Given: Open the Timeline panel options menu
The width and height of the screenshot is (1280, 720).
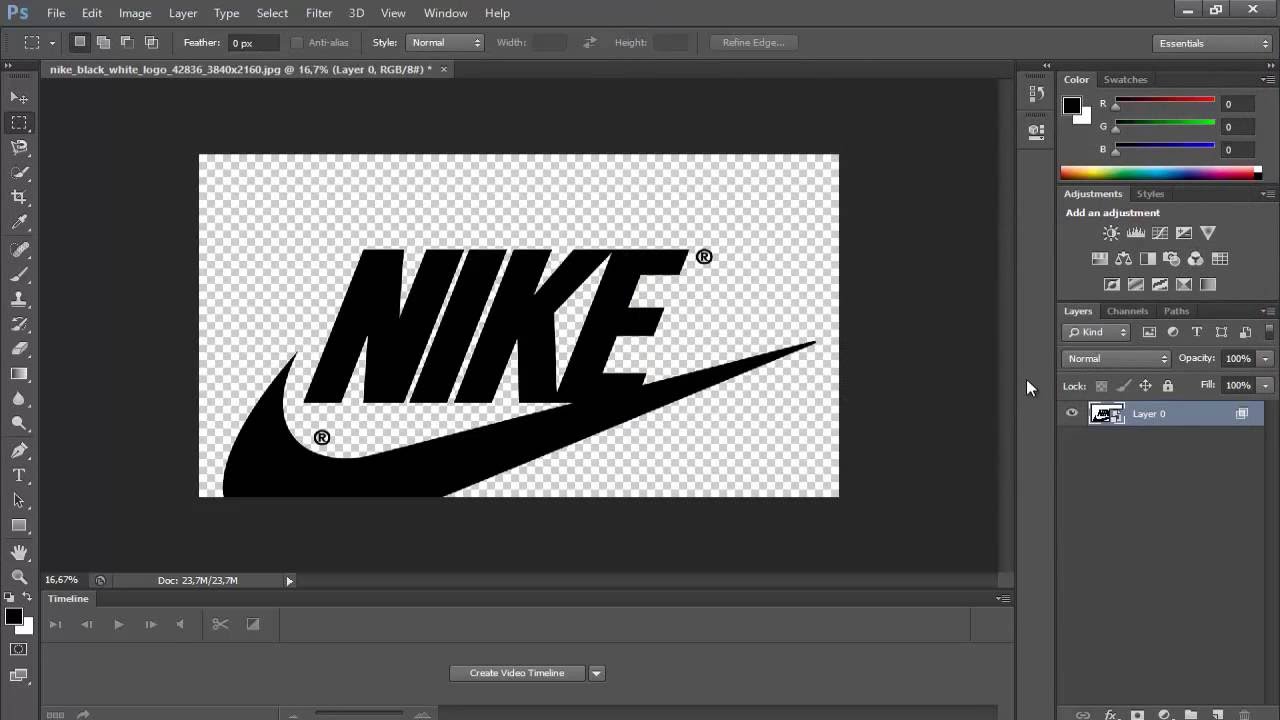Looking at the screenshot, I should coord(1003,598).
